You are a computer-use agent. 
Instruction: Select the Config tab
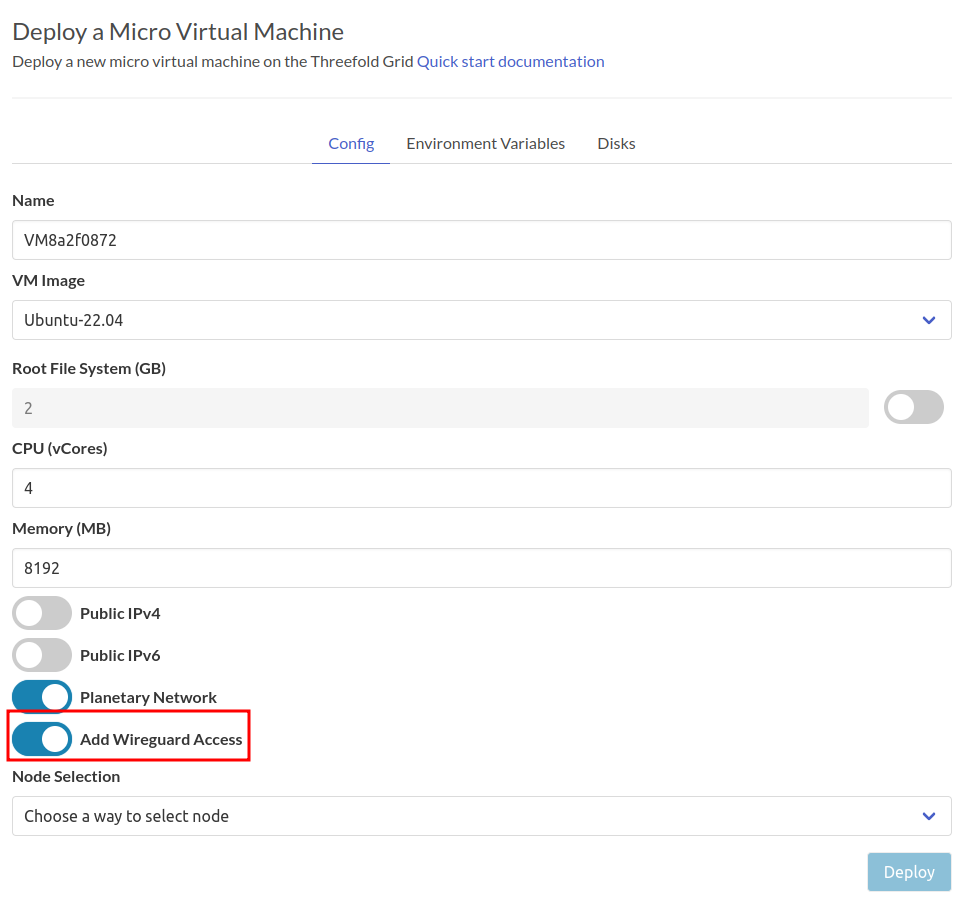[350, 143]
